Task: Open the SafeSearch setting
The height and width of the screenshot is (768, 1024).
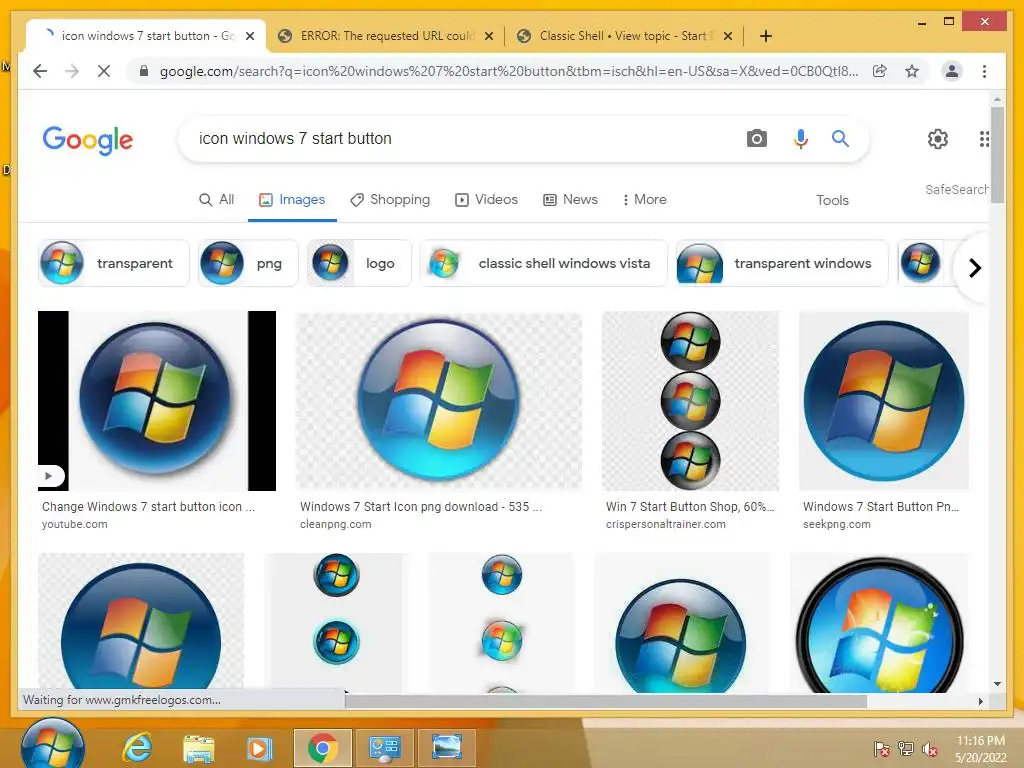Action: coord(957,189)
